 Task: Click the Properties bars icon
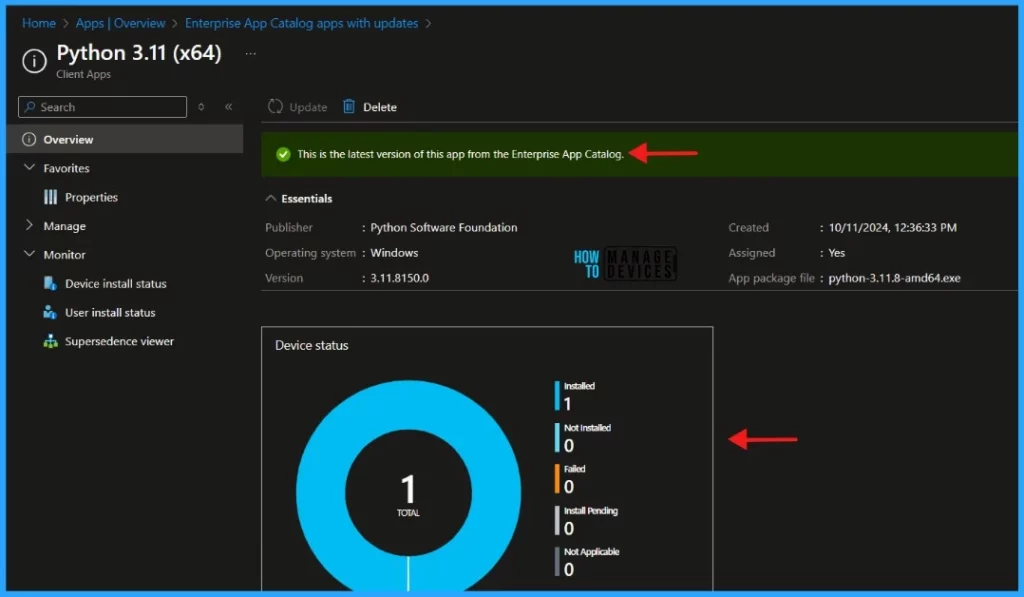50,197
